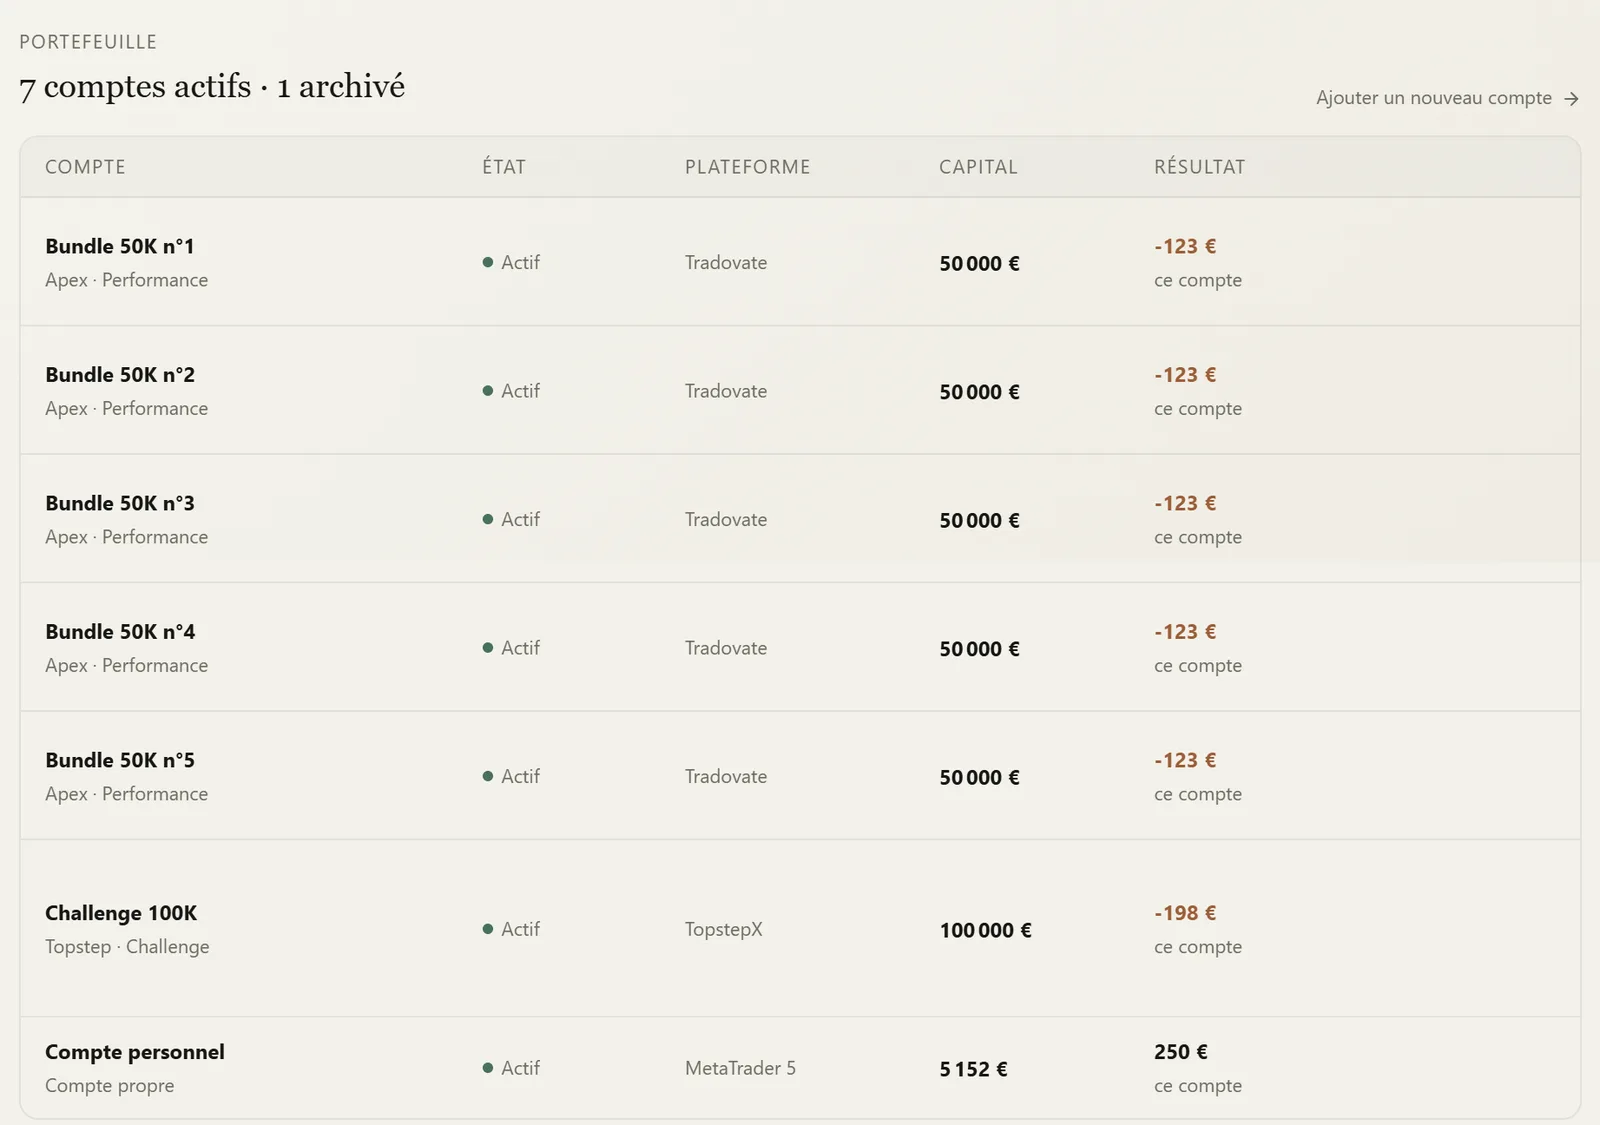
Task: Click the Topstep · Challenge subtitle
Action: 127,947
